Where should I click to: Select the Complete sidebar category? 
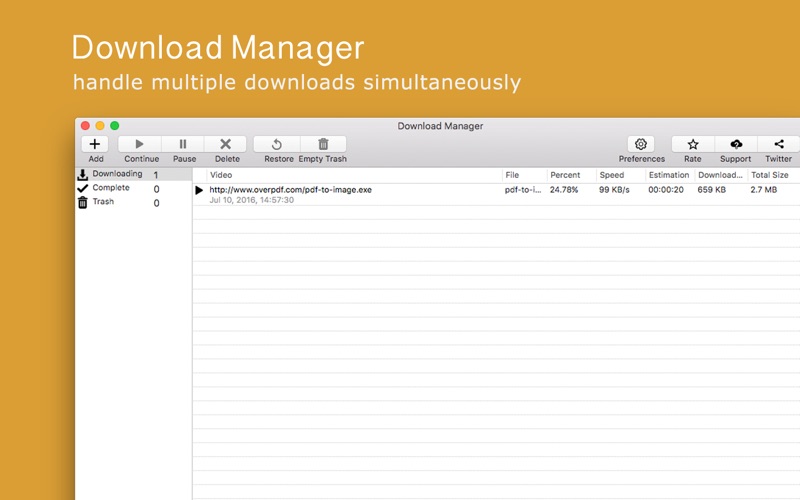(133, 188)
